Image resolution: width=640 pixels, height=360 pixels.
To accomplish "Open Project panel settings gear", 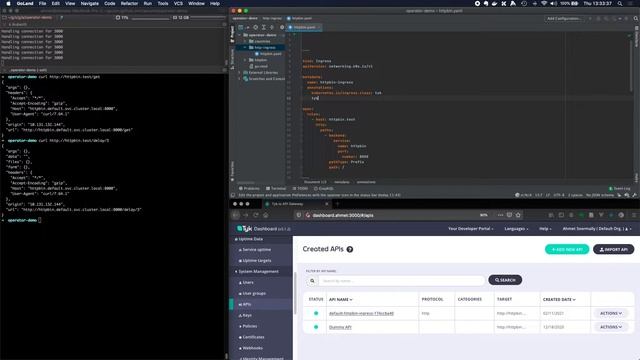I will pos(282,27).
